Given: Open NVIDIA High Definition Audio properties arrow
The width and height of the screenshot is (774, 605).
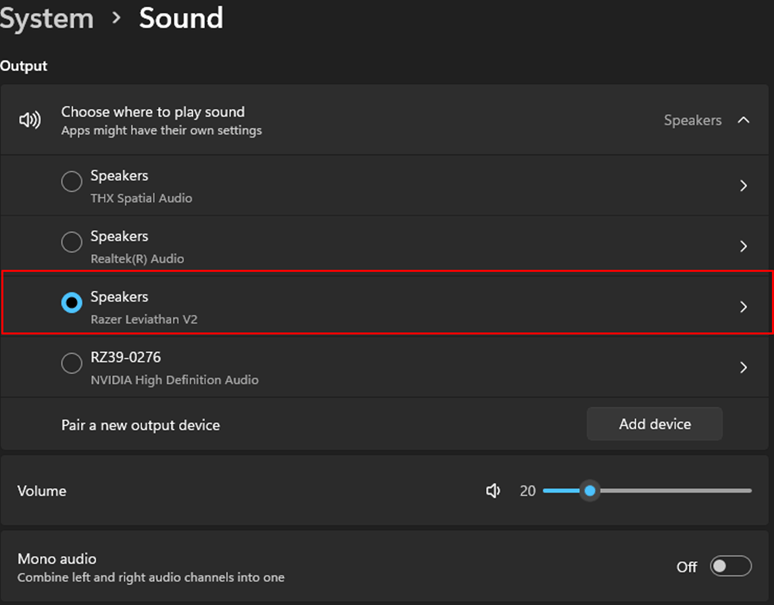Looking at the screenshot, I should pos(743,368).
